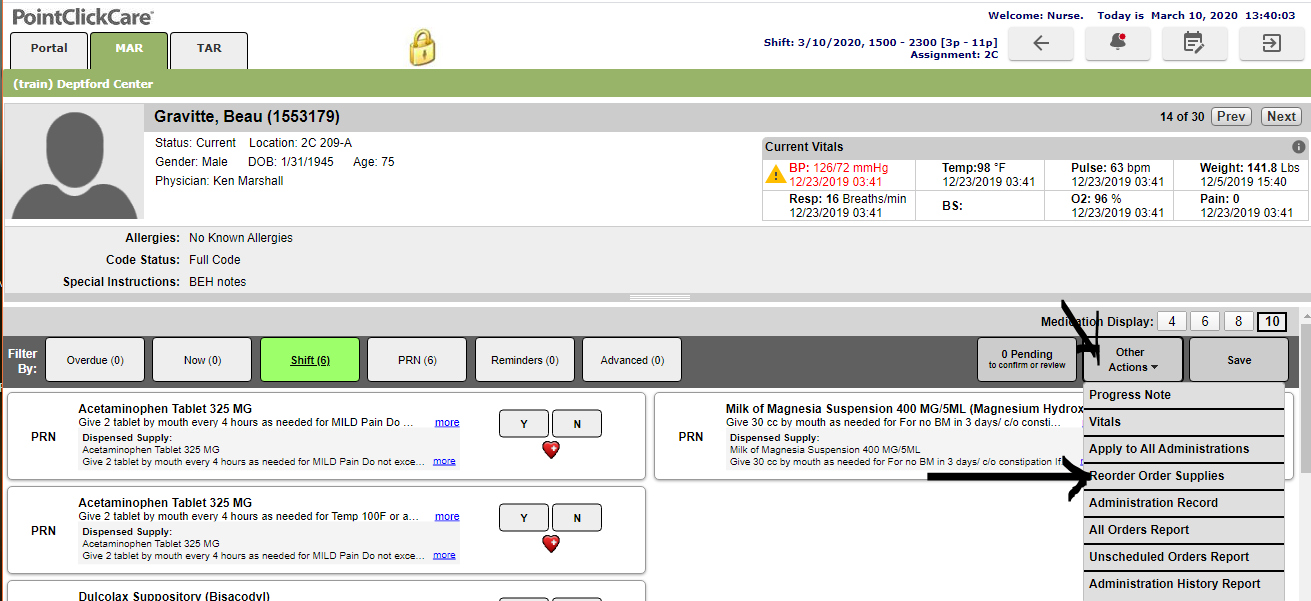The height and width of the screenshot is (601, 1311).
Task: Filter by Now (0)
Action: tap(202, 360)
